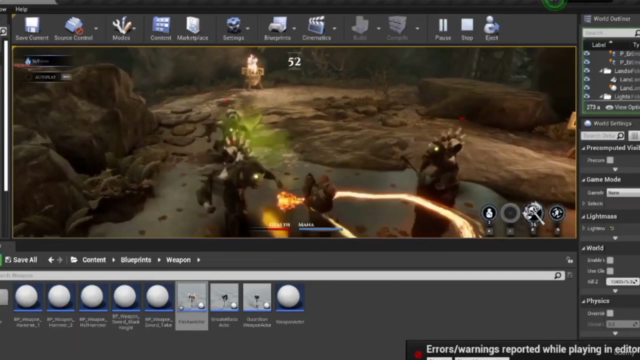The image size is (640, 360).
Task: Open the Build options dropdown arrow
Action: [x=378, y=28]
